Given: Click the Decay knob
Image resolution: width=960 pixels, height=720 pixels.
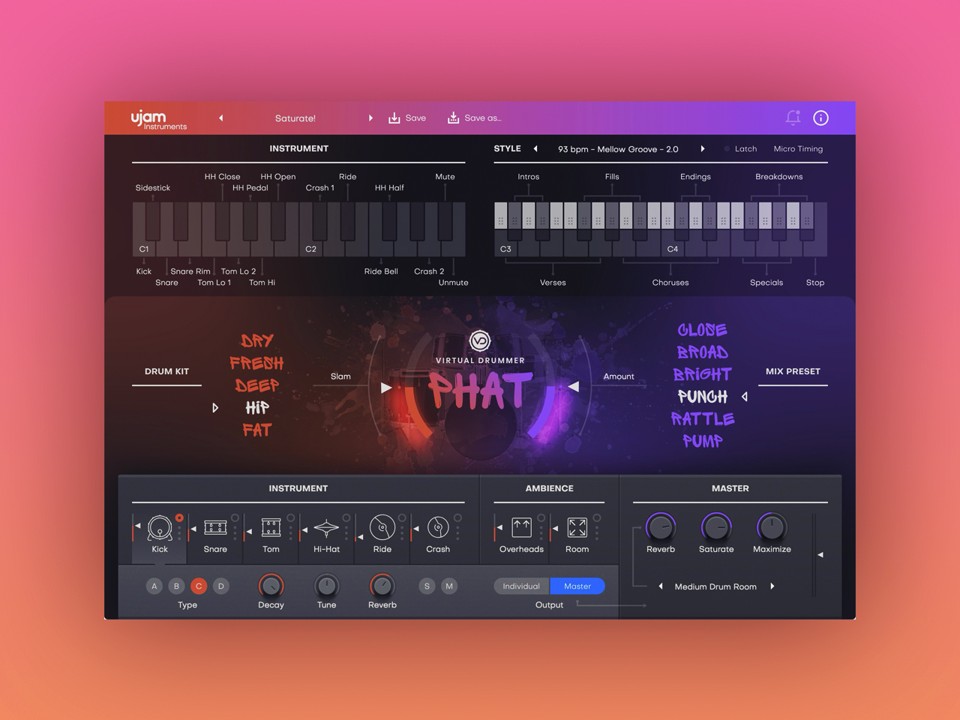Looking at the screenshot, I should (271, 586).
